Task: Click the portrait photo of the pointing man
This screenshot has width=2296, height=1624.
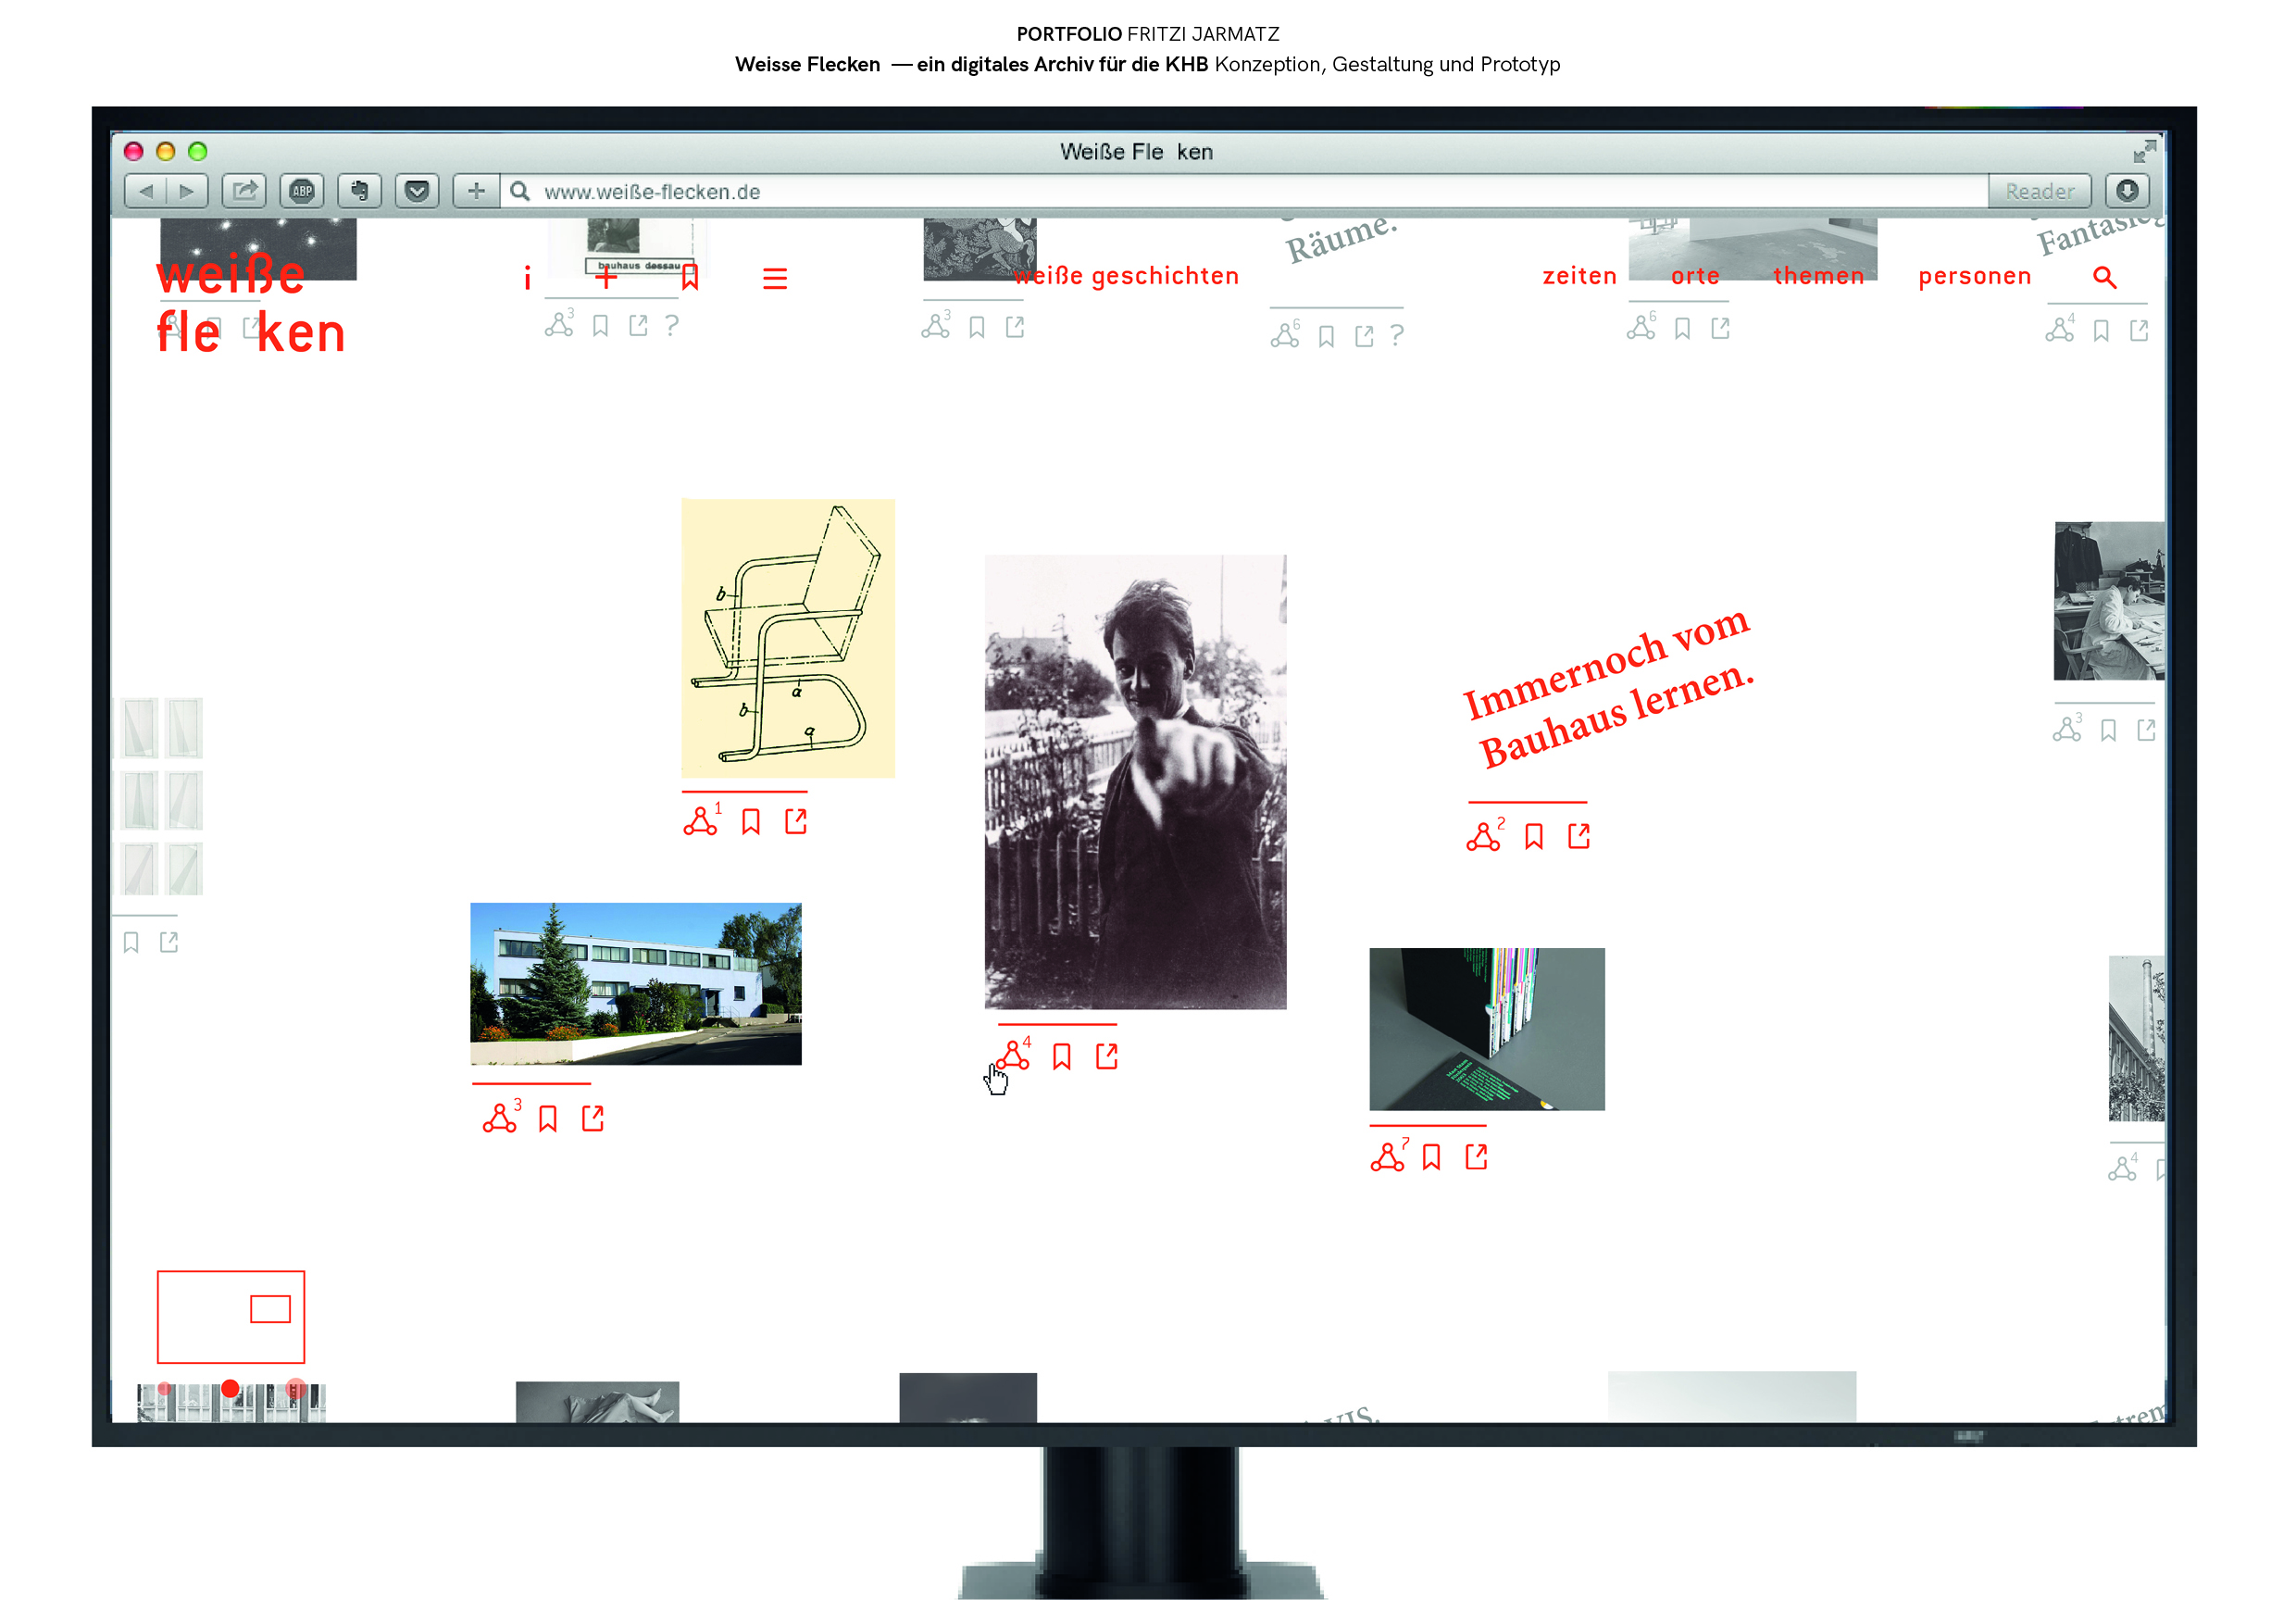Action: click(x=1135, y=790)
